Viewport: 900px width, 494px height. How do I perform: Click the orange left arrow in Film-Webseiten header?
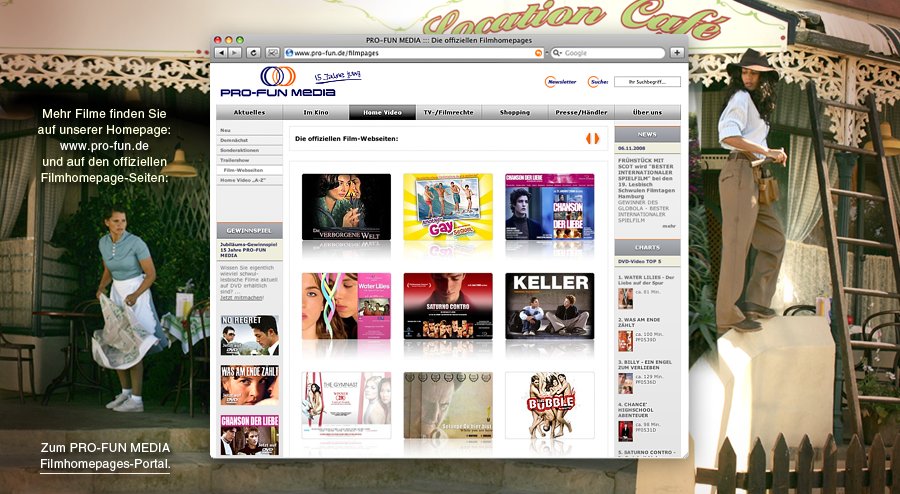pyautogui.click(x=588, y=138)
